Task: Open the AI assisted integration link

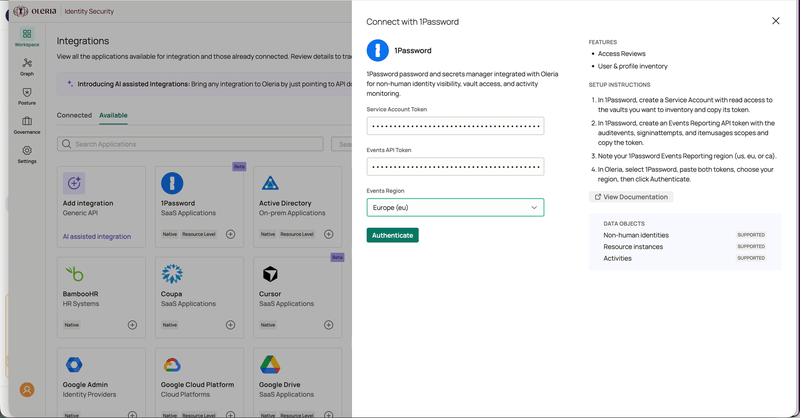Action: pyautogui.click(x=97, y=236)
